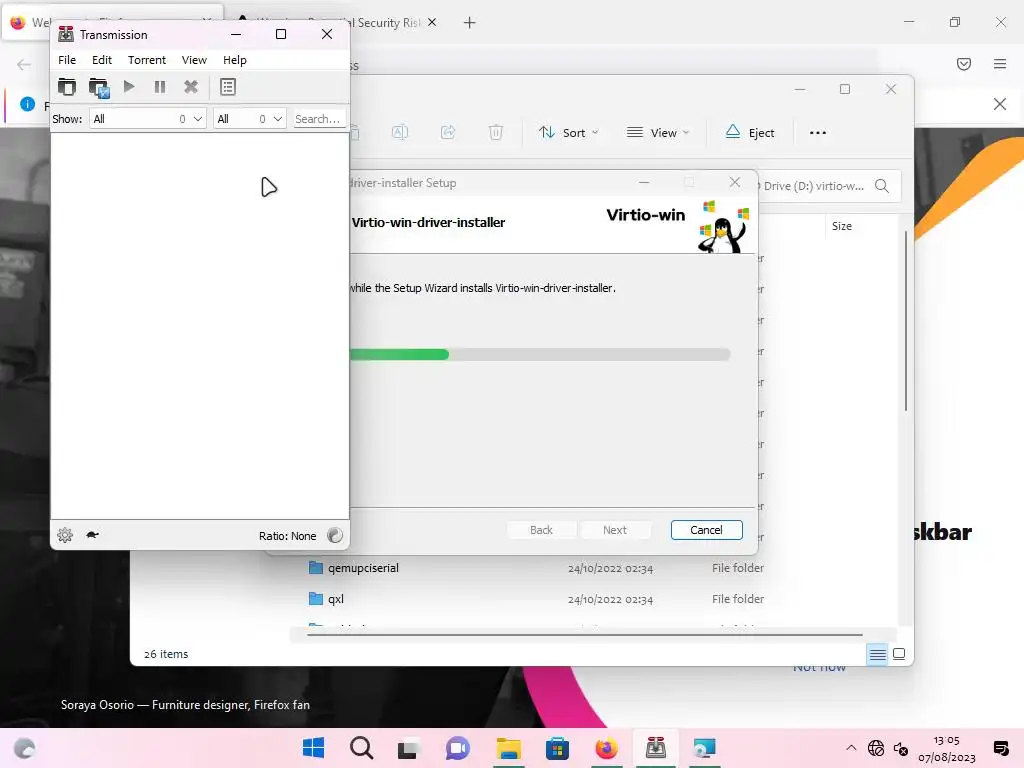Dismiss the Firefox notification bar X
Image resolution: width=1024 pixels, height=768 pixels.
click(x=1000, y=104)
